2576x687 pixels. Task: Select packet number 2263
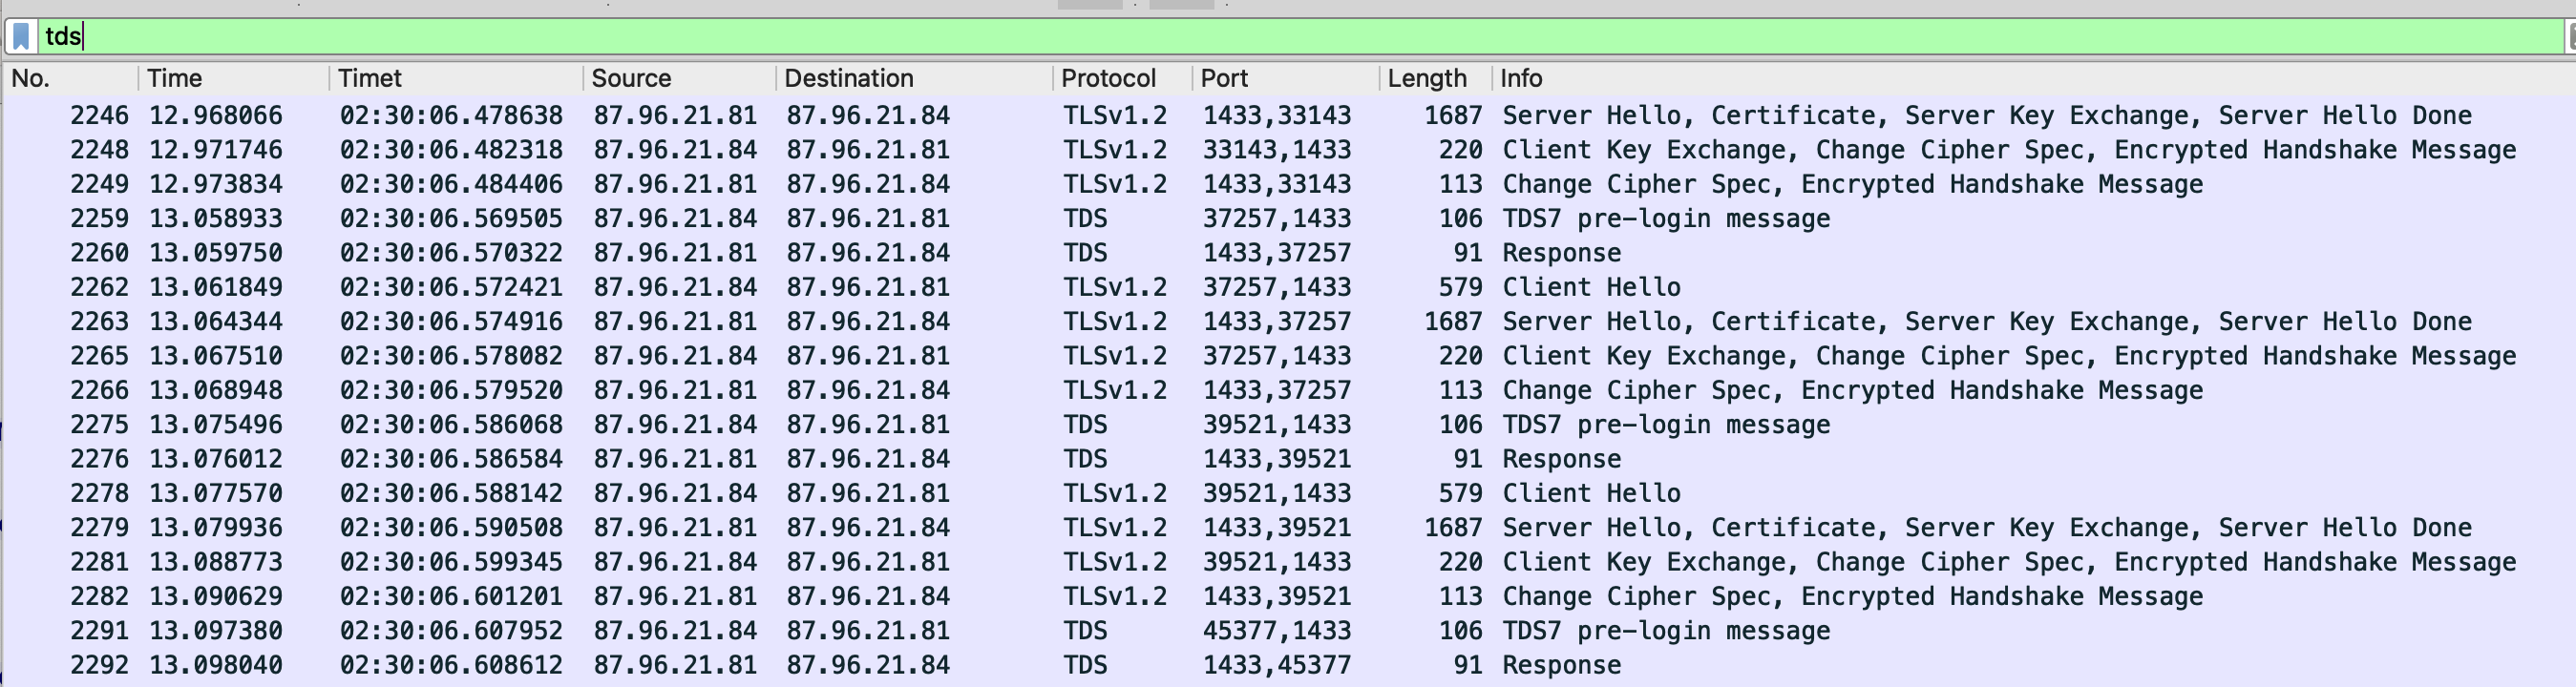coord(1288,321)
